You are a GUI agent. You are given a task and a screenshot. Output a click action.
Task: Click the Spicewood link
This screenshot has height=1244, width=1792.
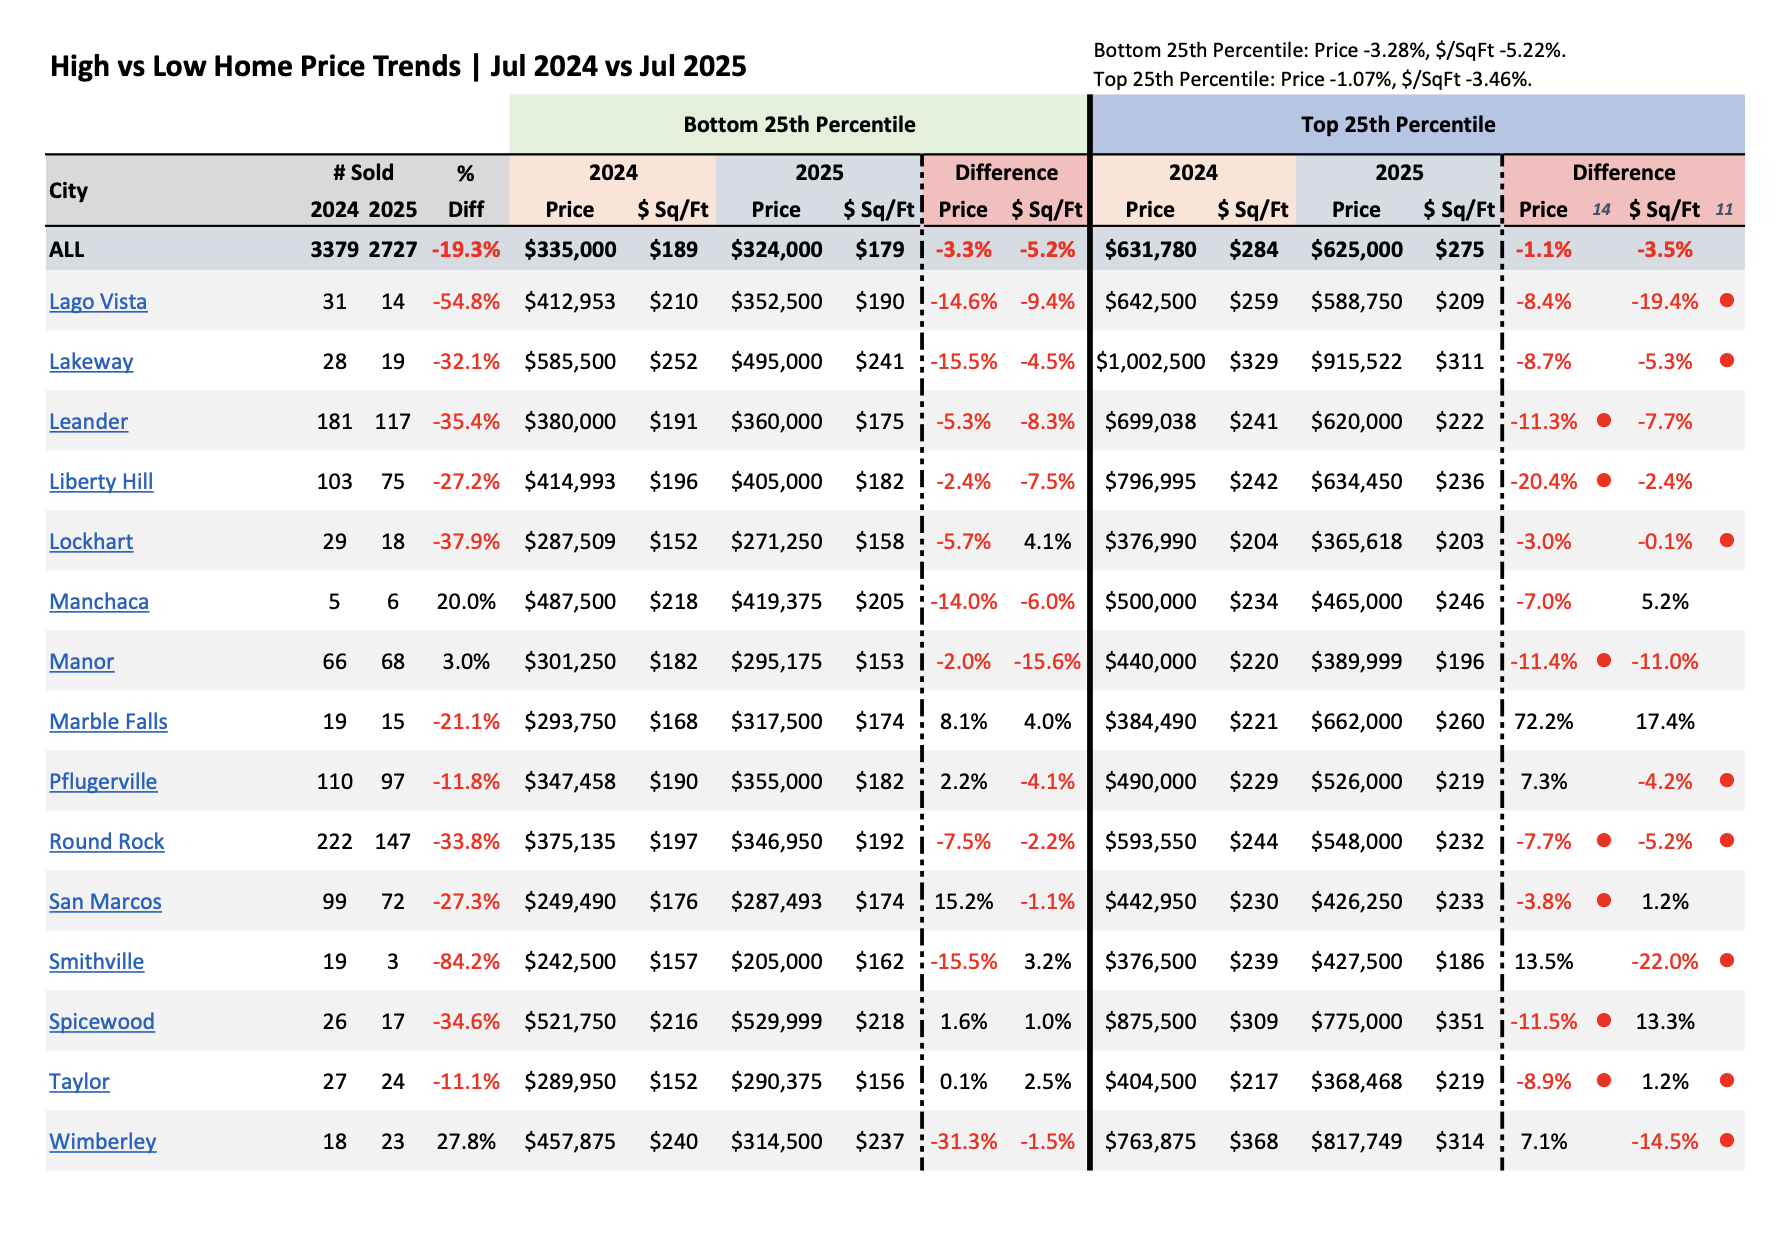click(x=102, y=1021)
